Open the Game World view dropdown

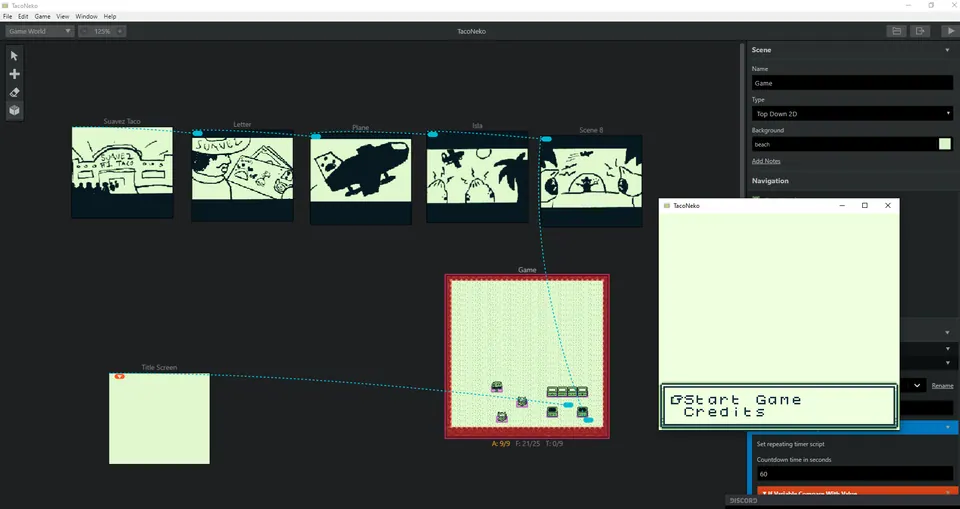point(40,31)
